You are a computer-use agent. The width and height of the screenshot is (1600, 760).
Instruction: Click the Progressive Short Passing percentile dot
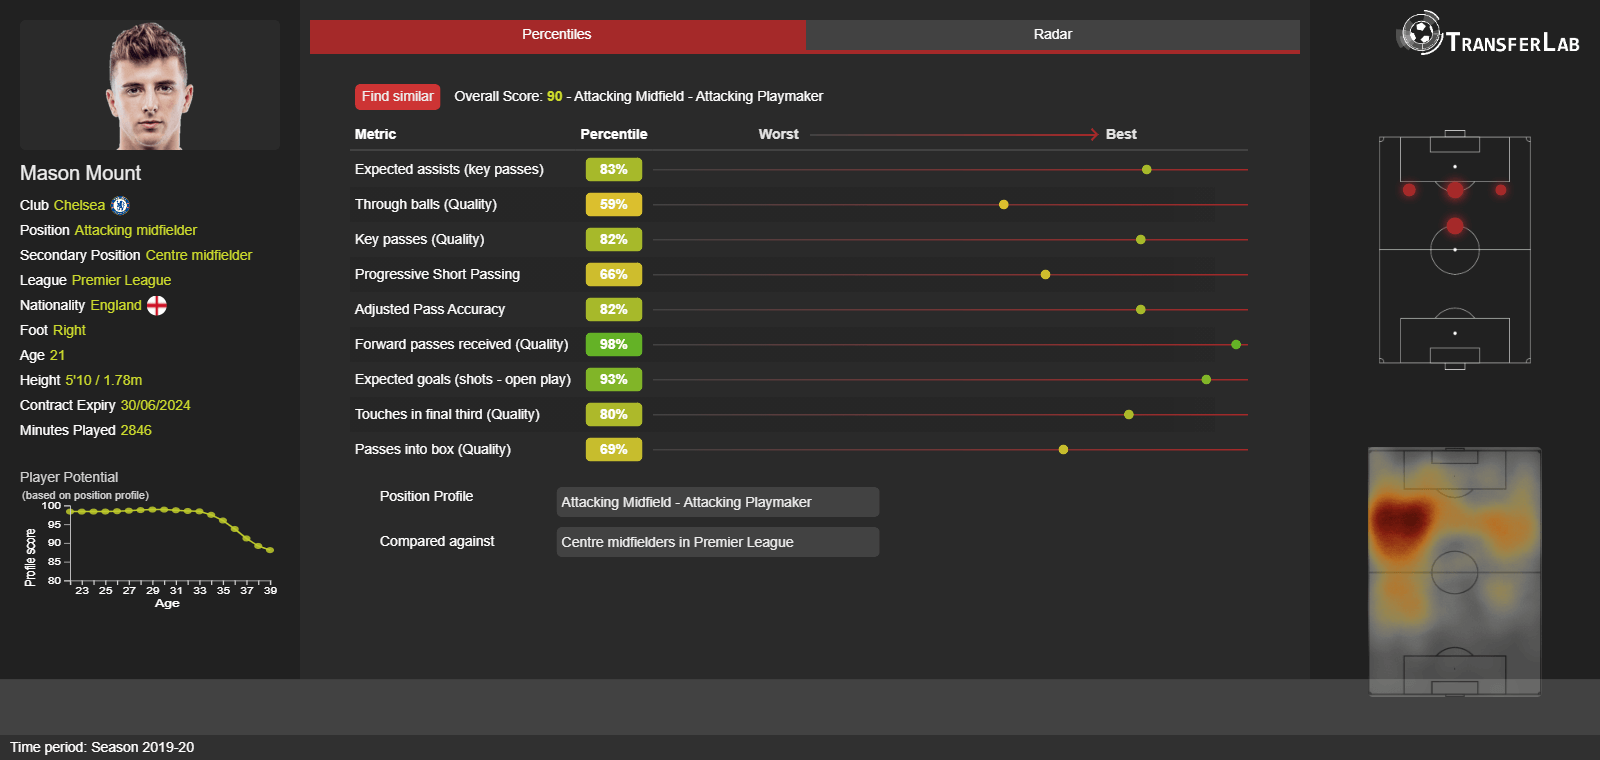click(1046, 275)
